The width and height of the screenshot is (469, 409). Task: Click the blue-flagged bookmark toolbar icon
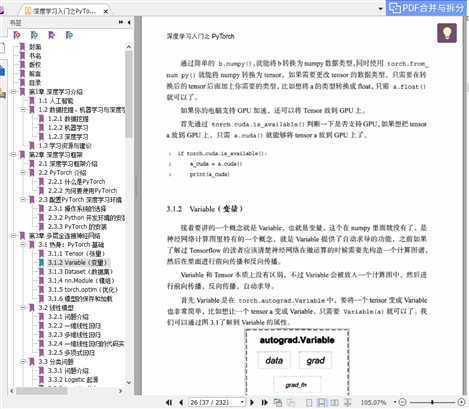pos(69,35)
